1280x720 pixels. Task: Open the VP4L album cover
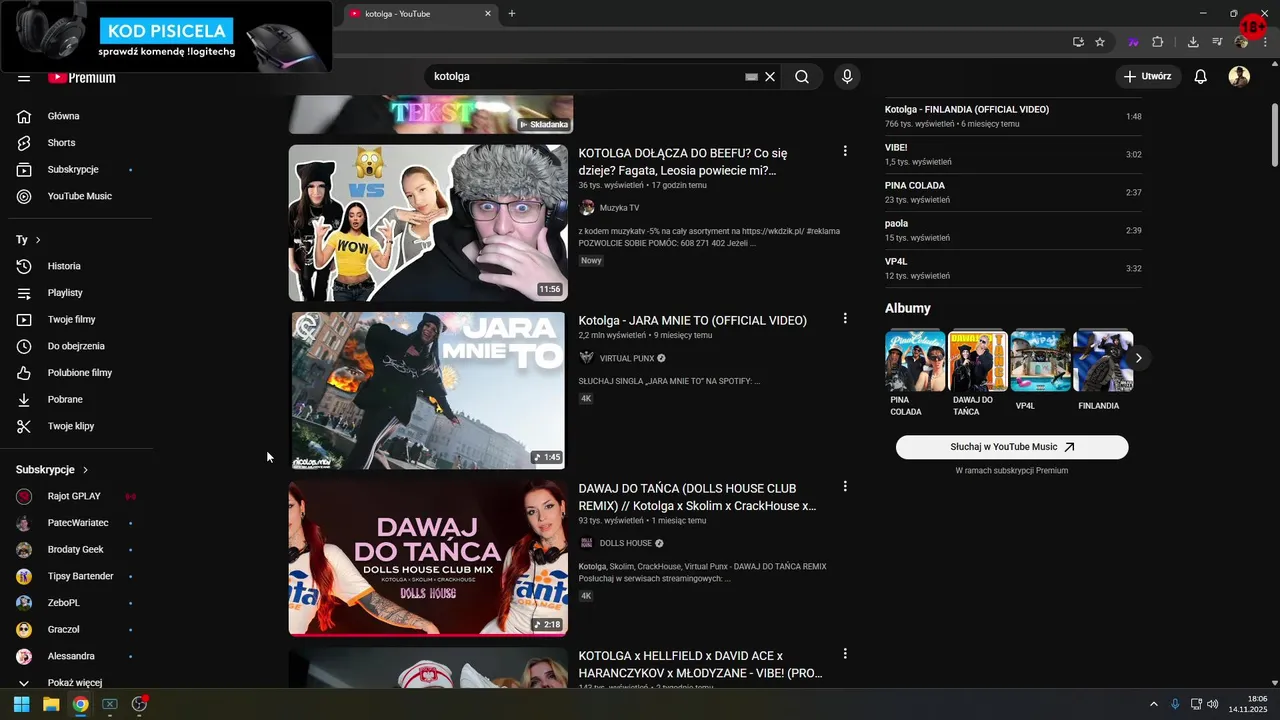pos(1041,361)
